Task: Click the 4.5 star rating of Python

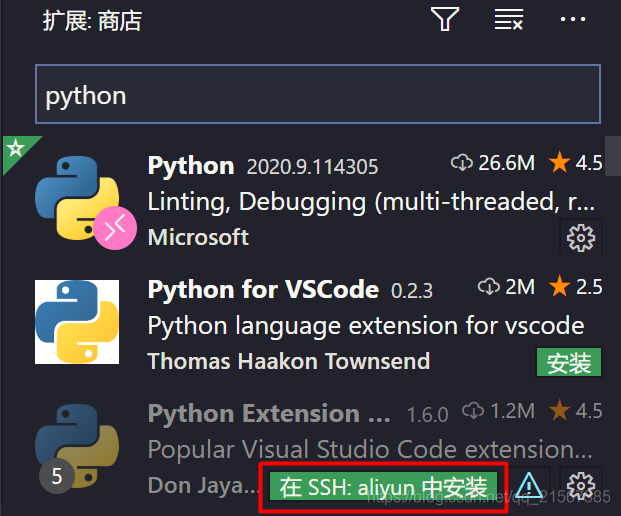Action: (x=576, y=163)
